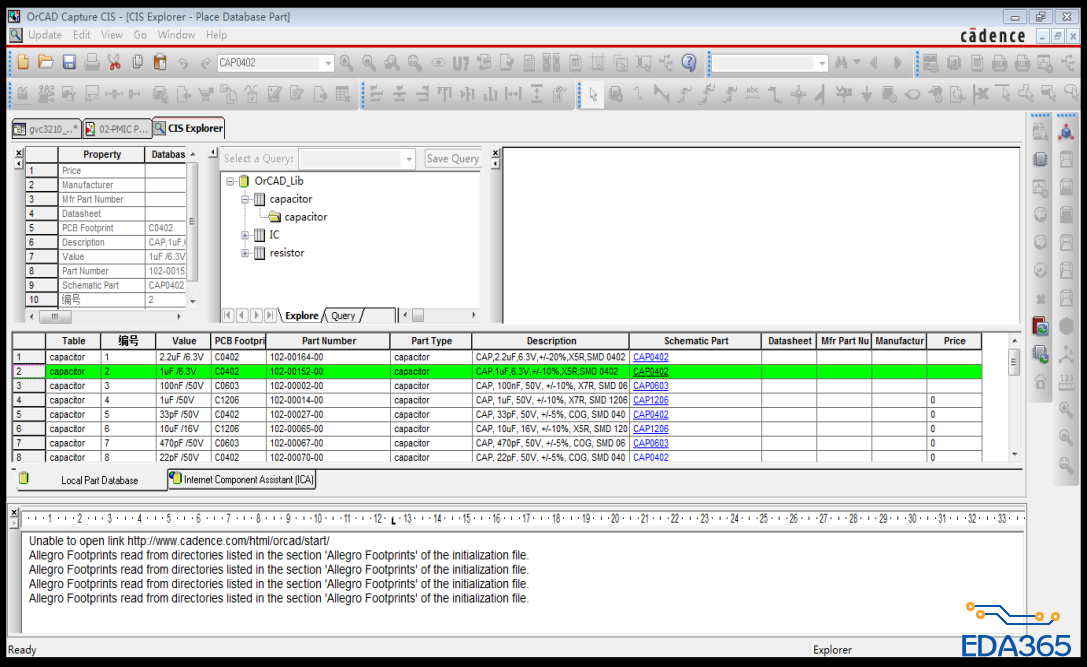Click the Cut scissors icon

114,63
